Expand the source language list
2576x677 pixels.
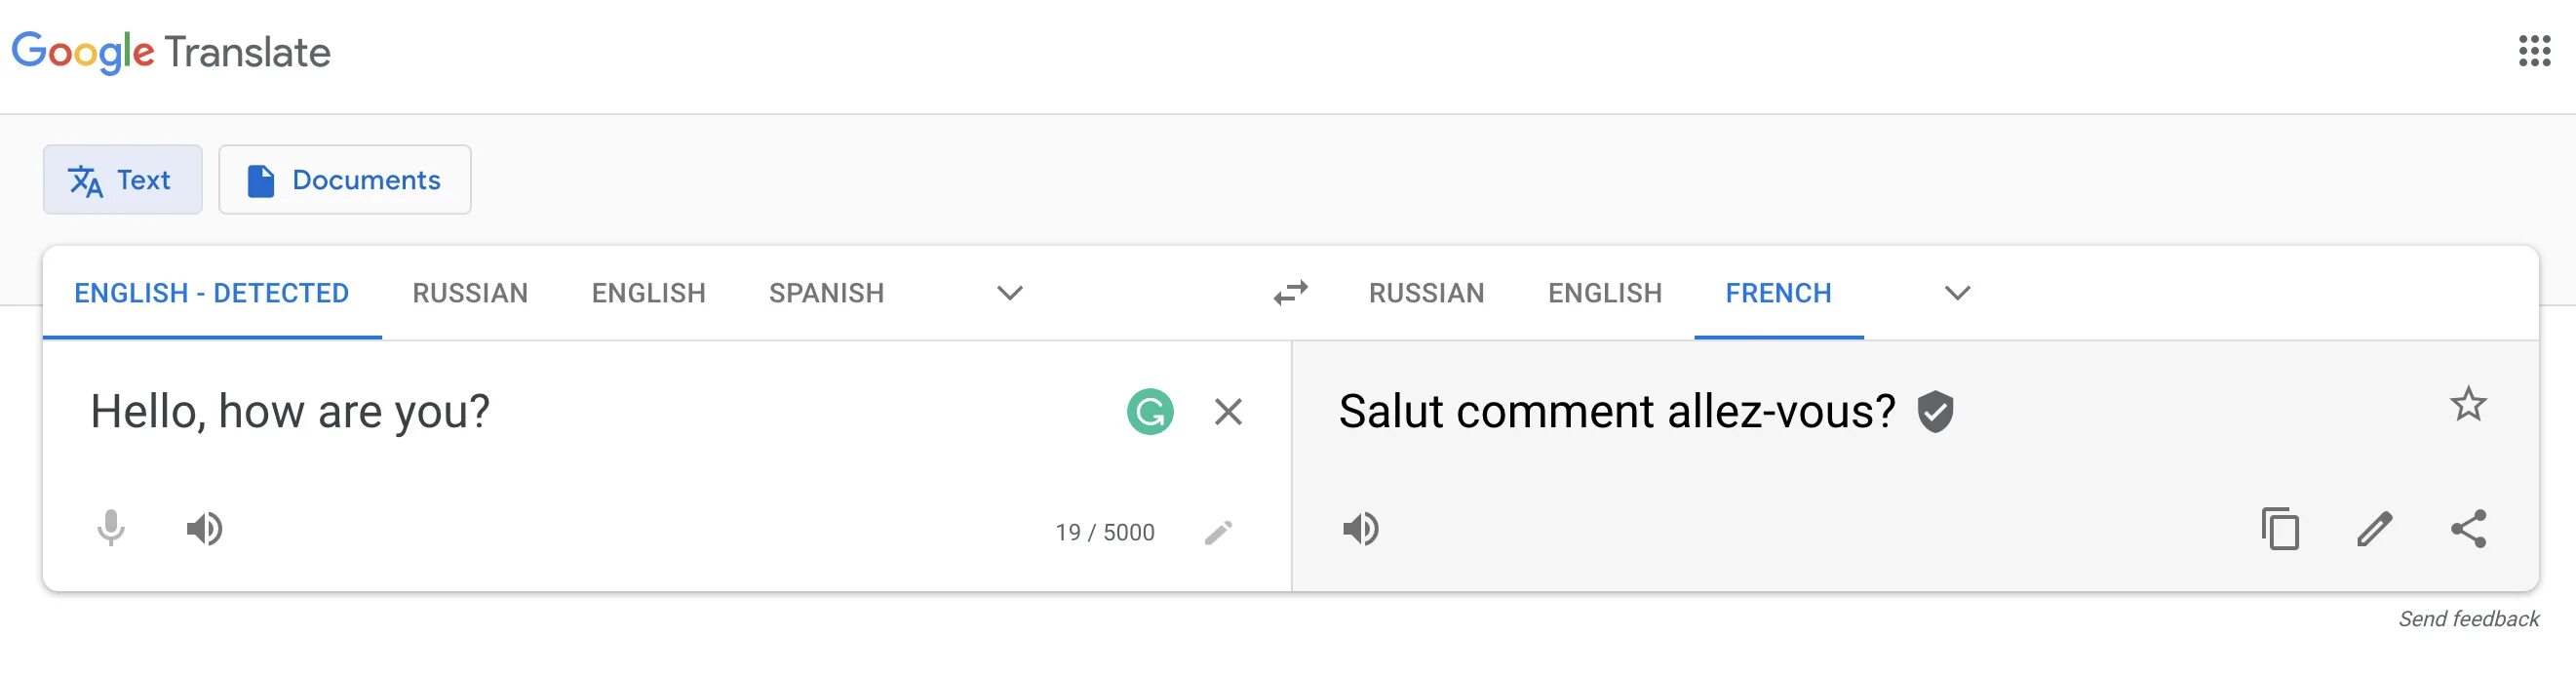click(1010, 293)
